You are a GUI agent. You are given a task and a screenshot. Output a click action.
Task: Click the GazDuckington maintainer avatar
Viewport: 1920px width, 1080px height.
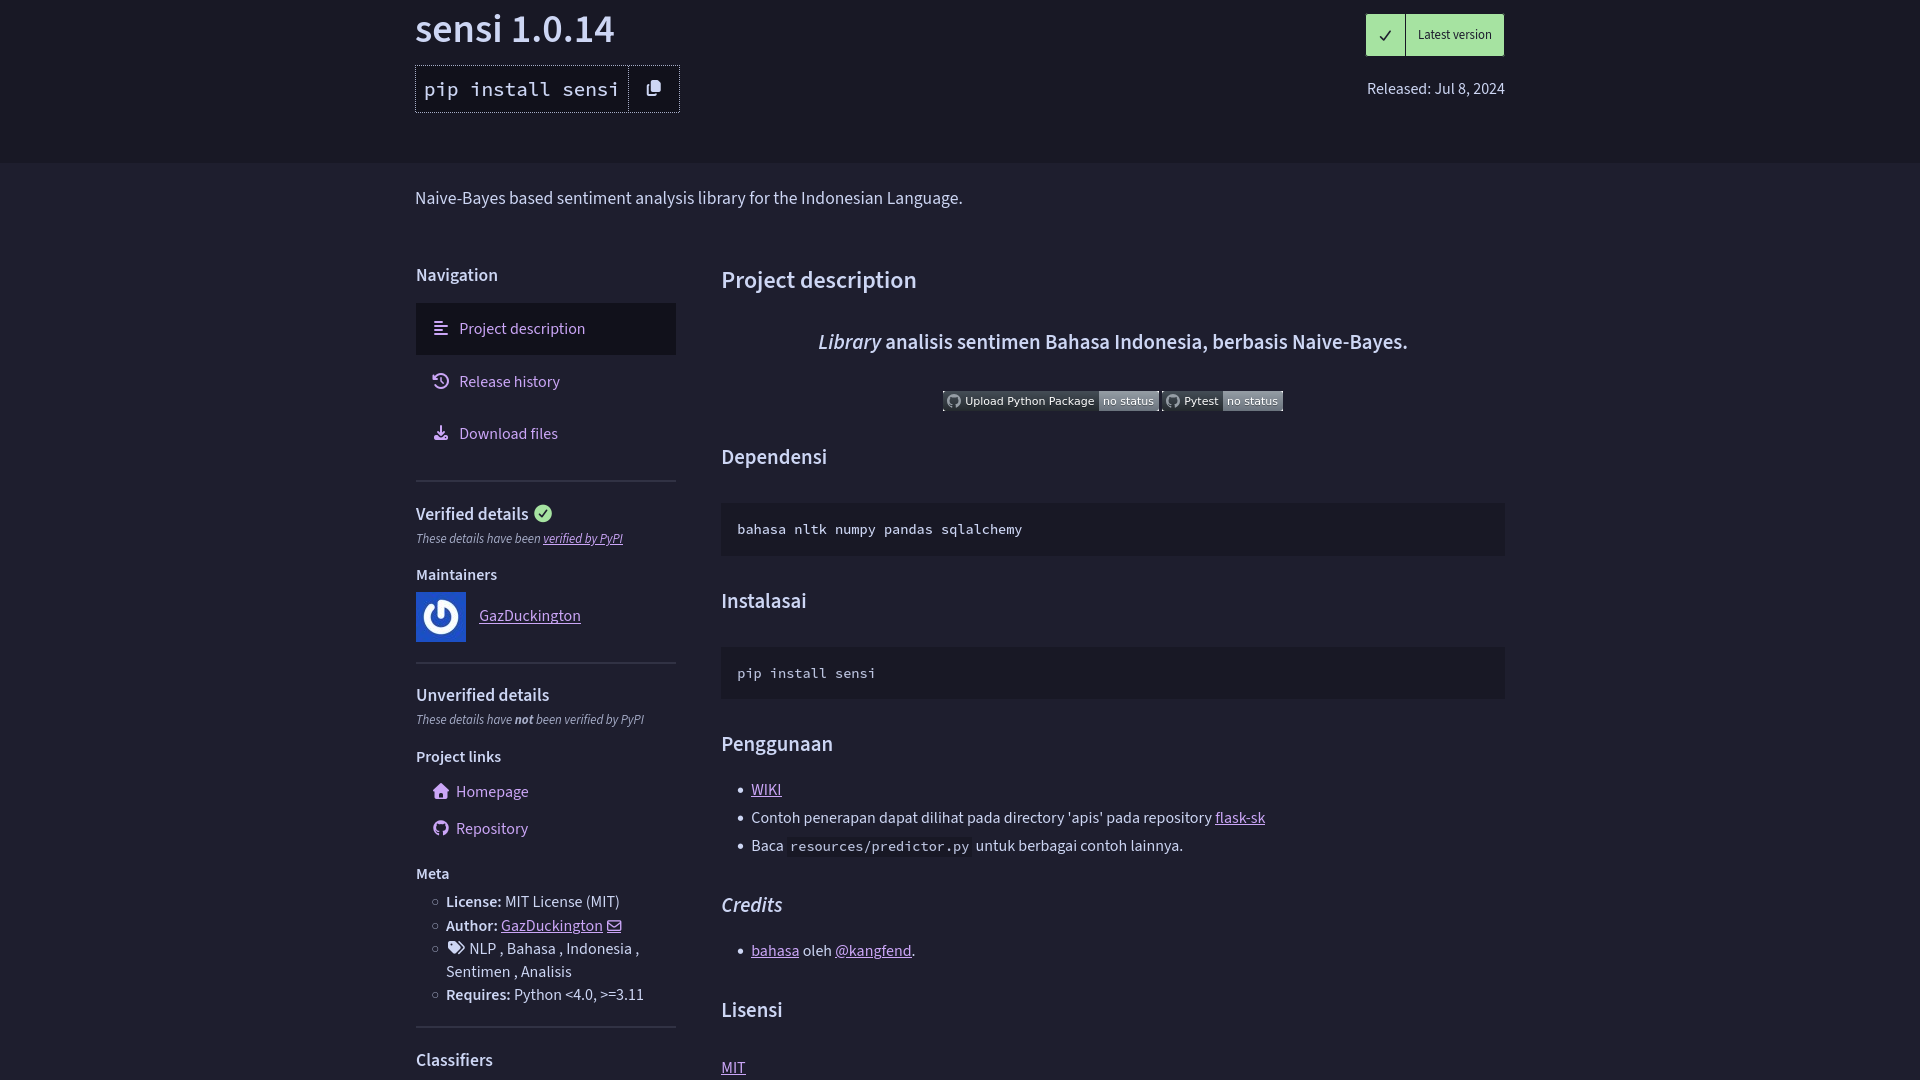tap(441, 617)
